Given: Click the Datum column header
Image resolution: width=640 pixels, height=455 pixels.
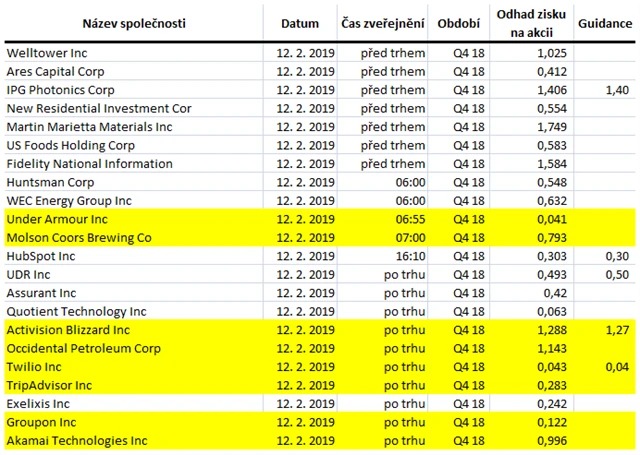Looking at the screenshot, I should pyautogui.click(x=300, y=23).
